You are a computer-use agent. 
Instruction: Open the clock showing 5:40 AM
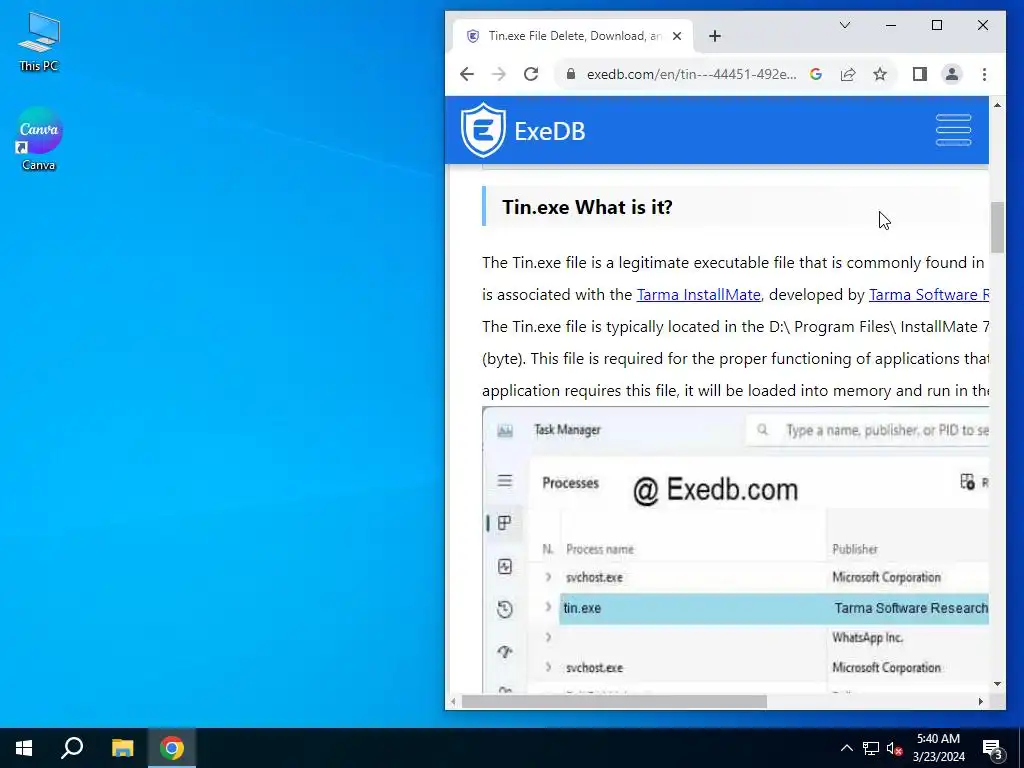pyautogui.click(x=938, y=748)
